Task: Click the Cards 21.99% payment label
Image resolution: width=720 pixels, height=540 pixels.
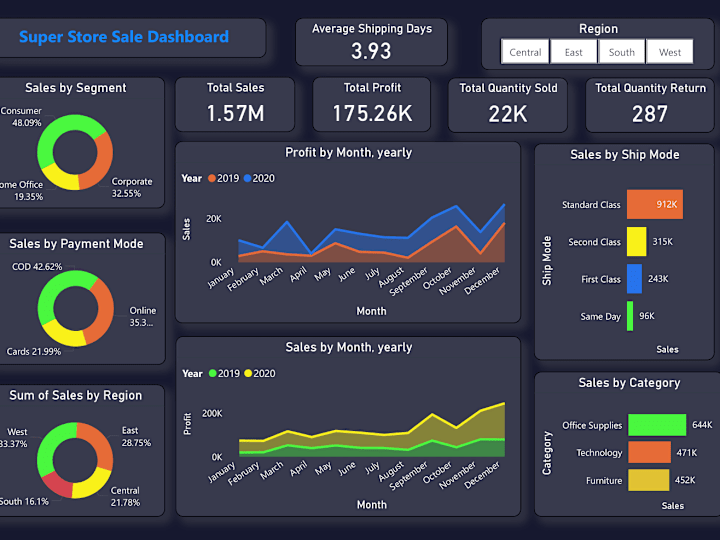Action: coord(34,352)
